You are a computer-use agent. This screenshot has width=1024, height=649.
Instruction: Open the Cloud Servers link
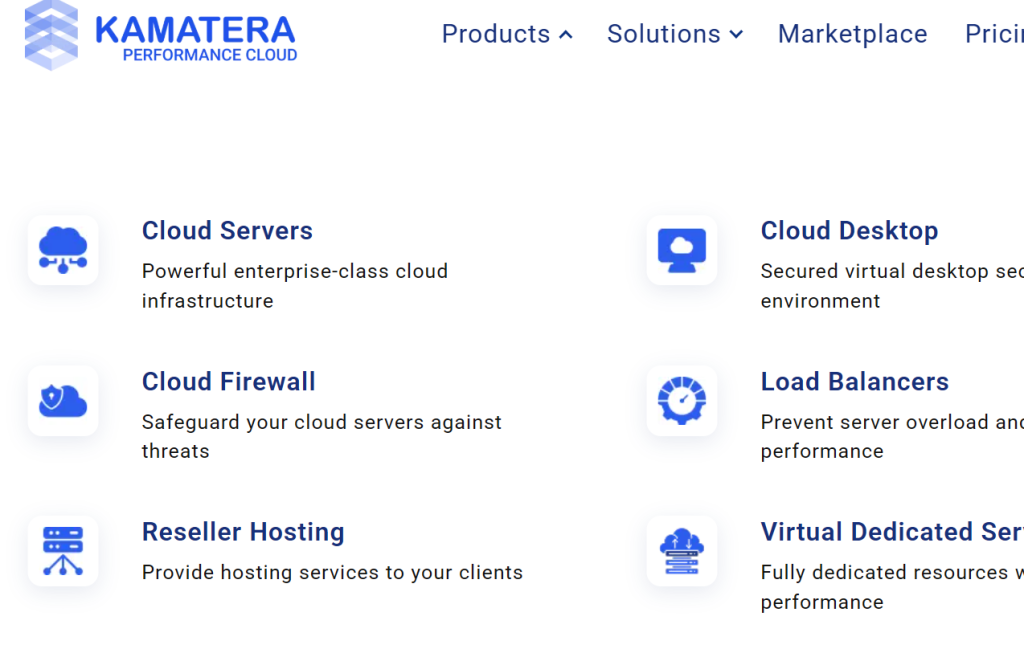227,230
